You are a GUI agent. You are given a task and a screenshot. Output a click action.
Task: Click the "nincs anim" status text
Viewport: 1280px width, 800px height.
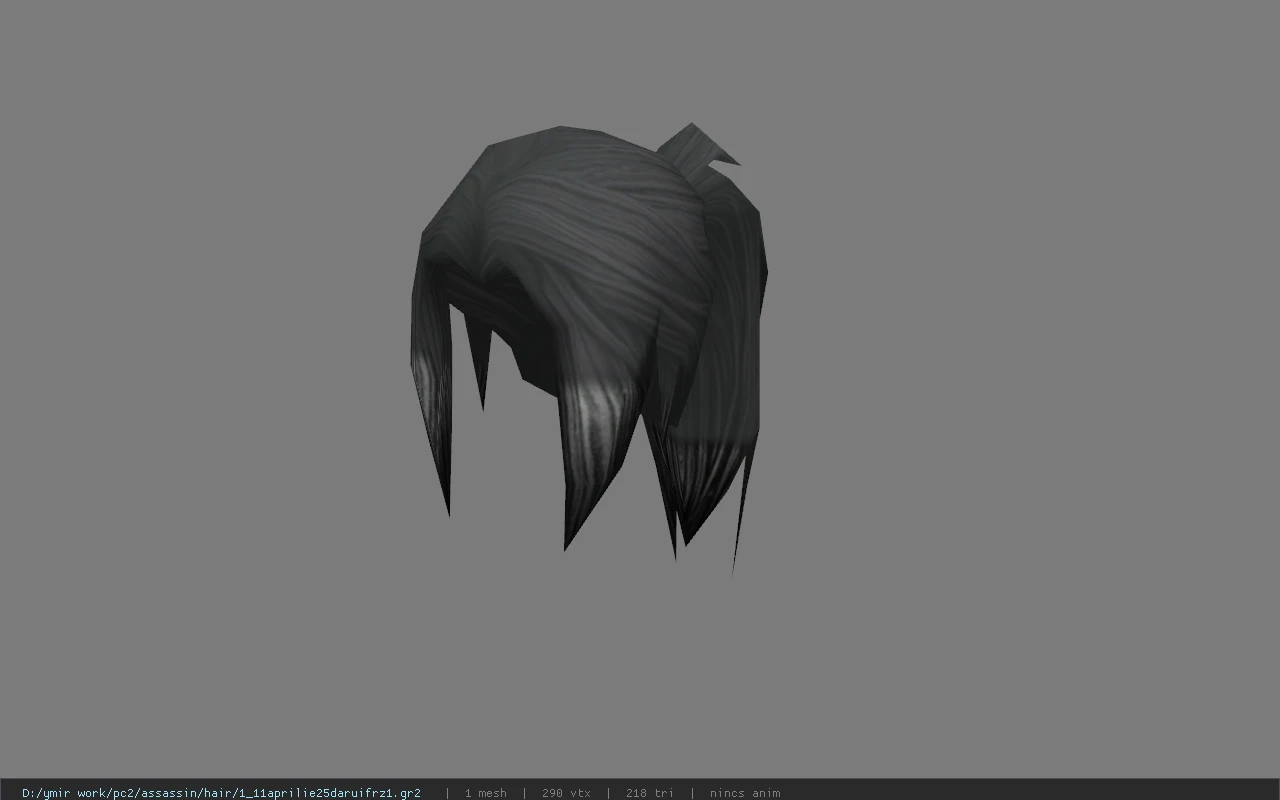pyautogui.click(x=744, y=793)
